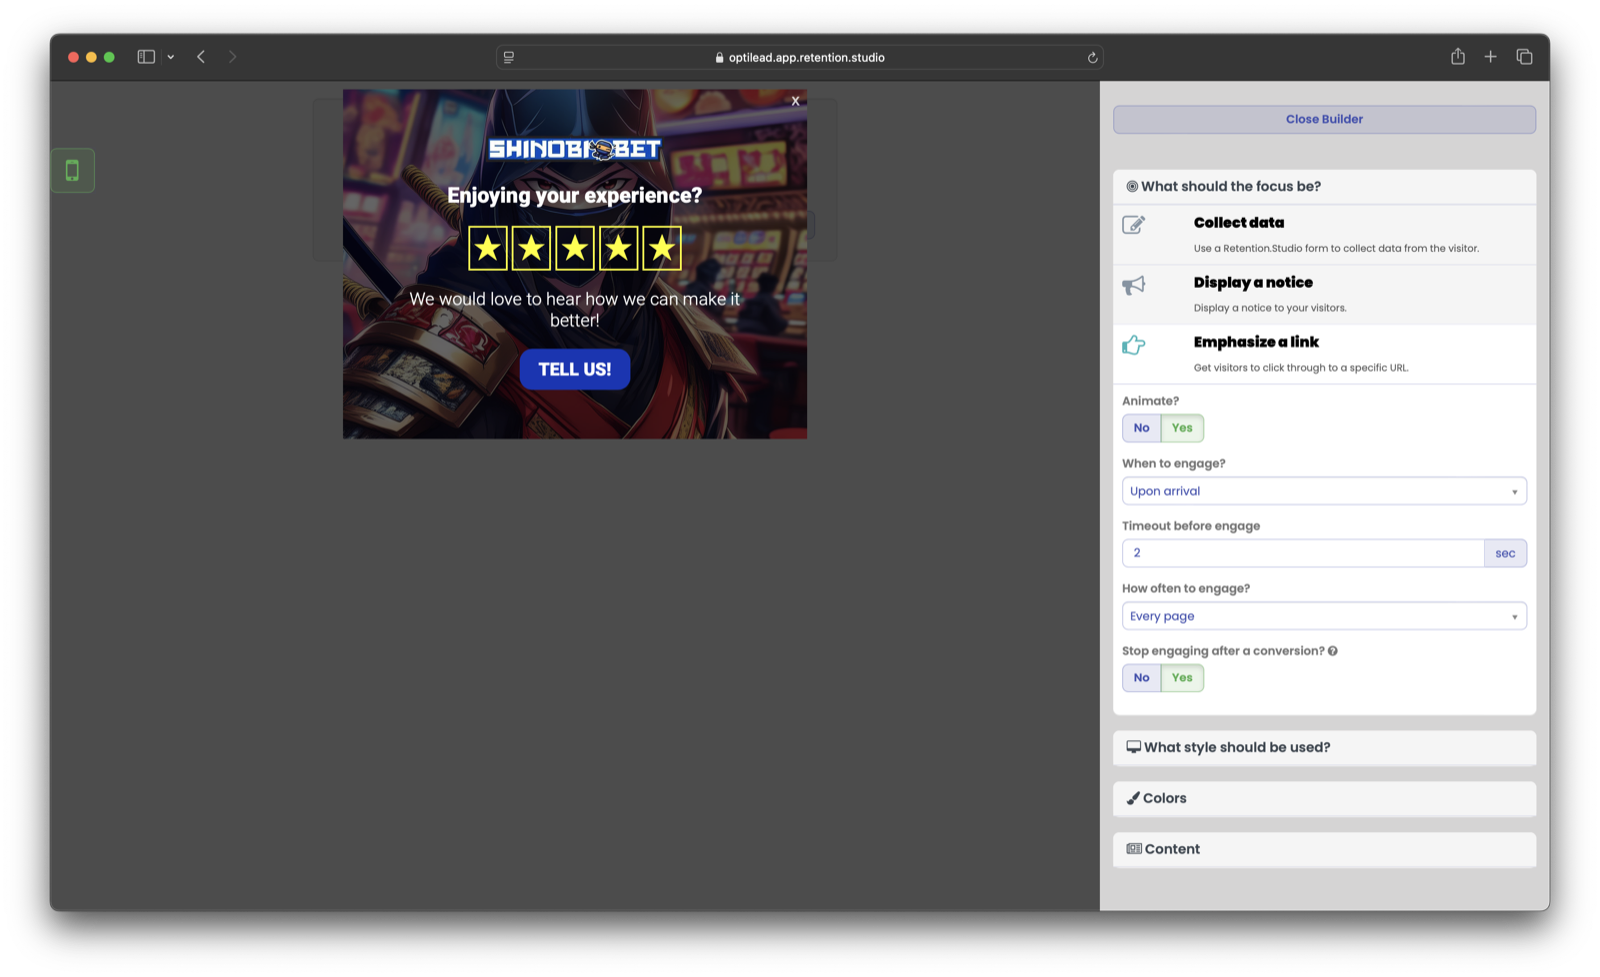Click the Collect data pencil icon
This screenshot has height=977, width=1600.
tap(1133, 225)
